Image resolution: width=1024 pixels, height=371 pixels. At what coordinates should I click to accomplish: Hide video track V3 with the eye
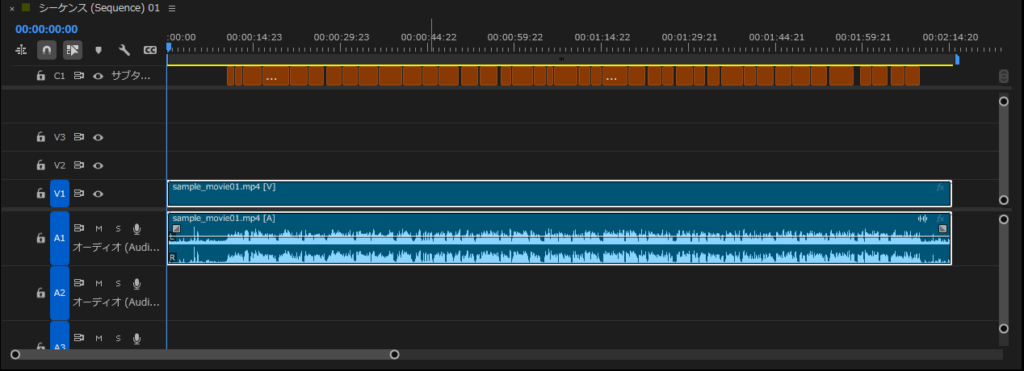(x=98, y=137)
